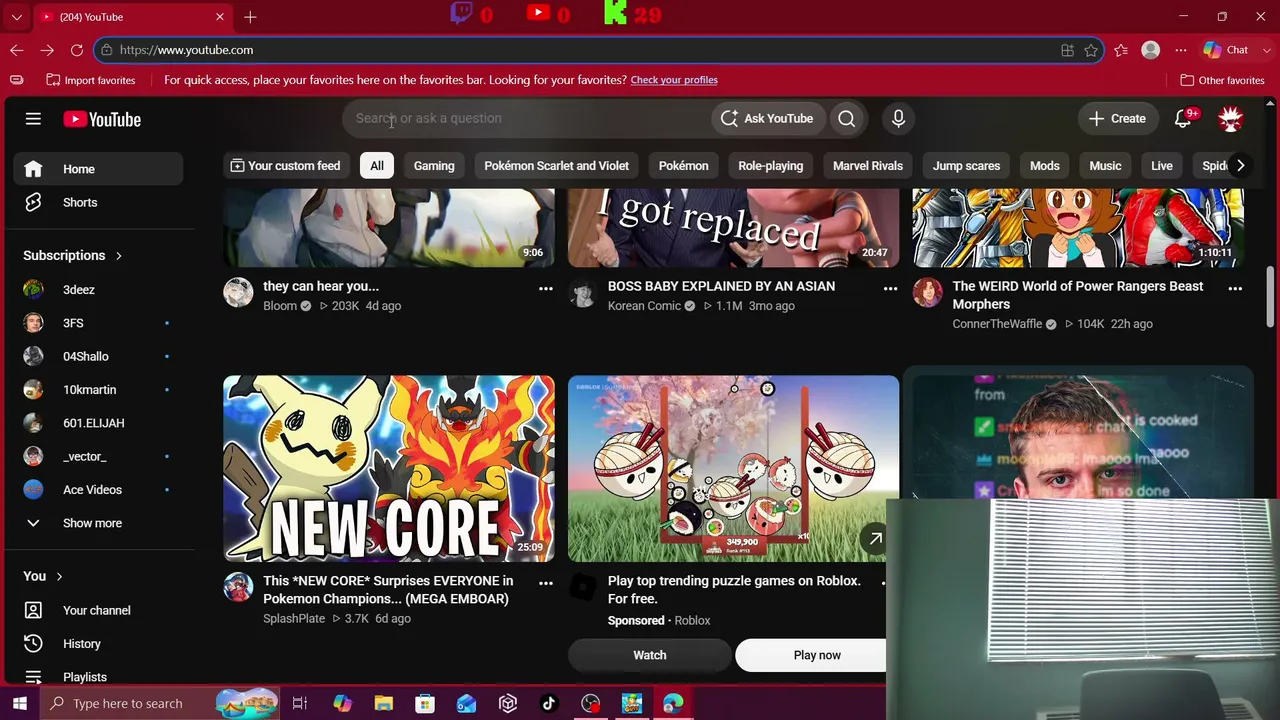The width and height of the screenshot is (1280, 720).
Task: Go back to the previous page
Action: 17,50
